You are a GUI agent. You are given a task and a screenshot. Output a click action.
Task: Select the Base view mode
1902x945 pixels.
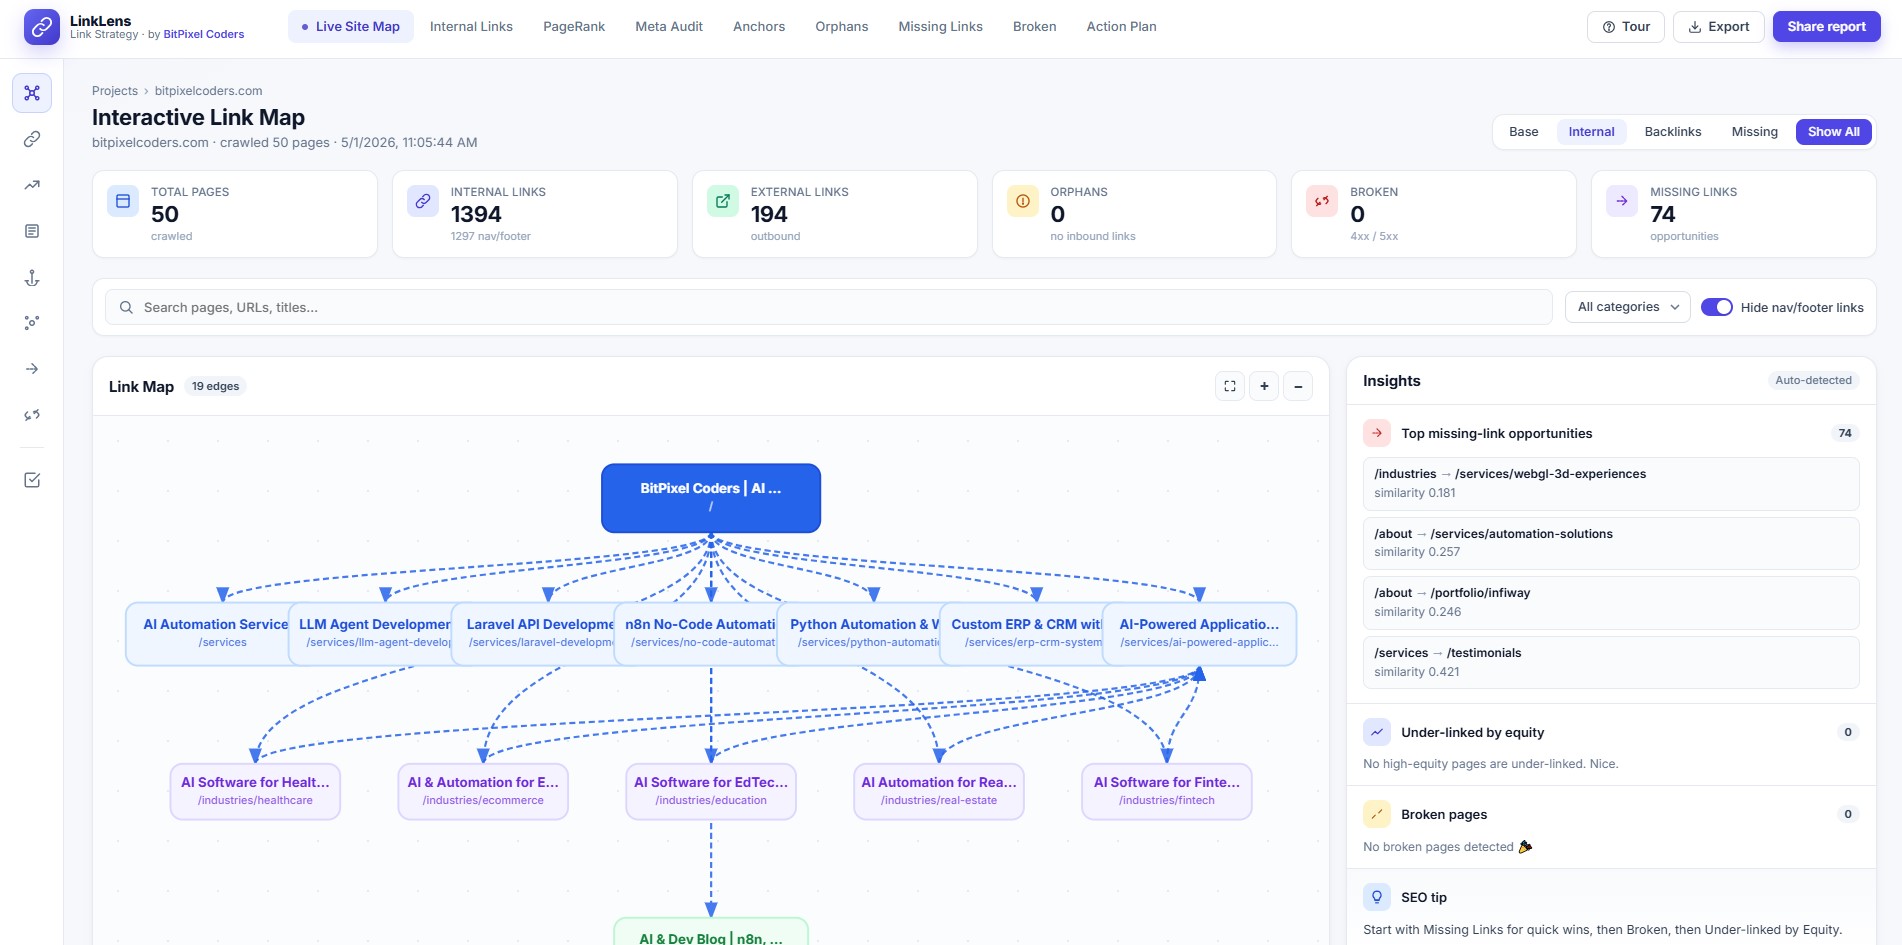click(1523, 132)
